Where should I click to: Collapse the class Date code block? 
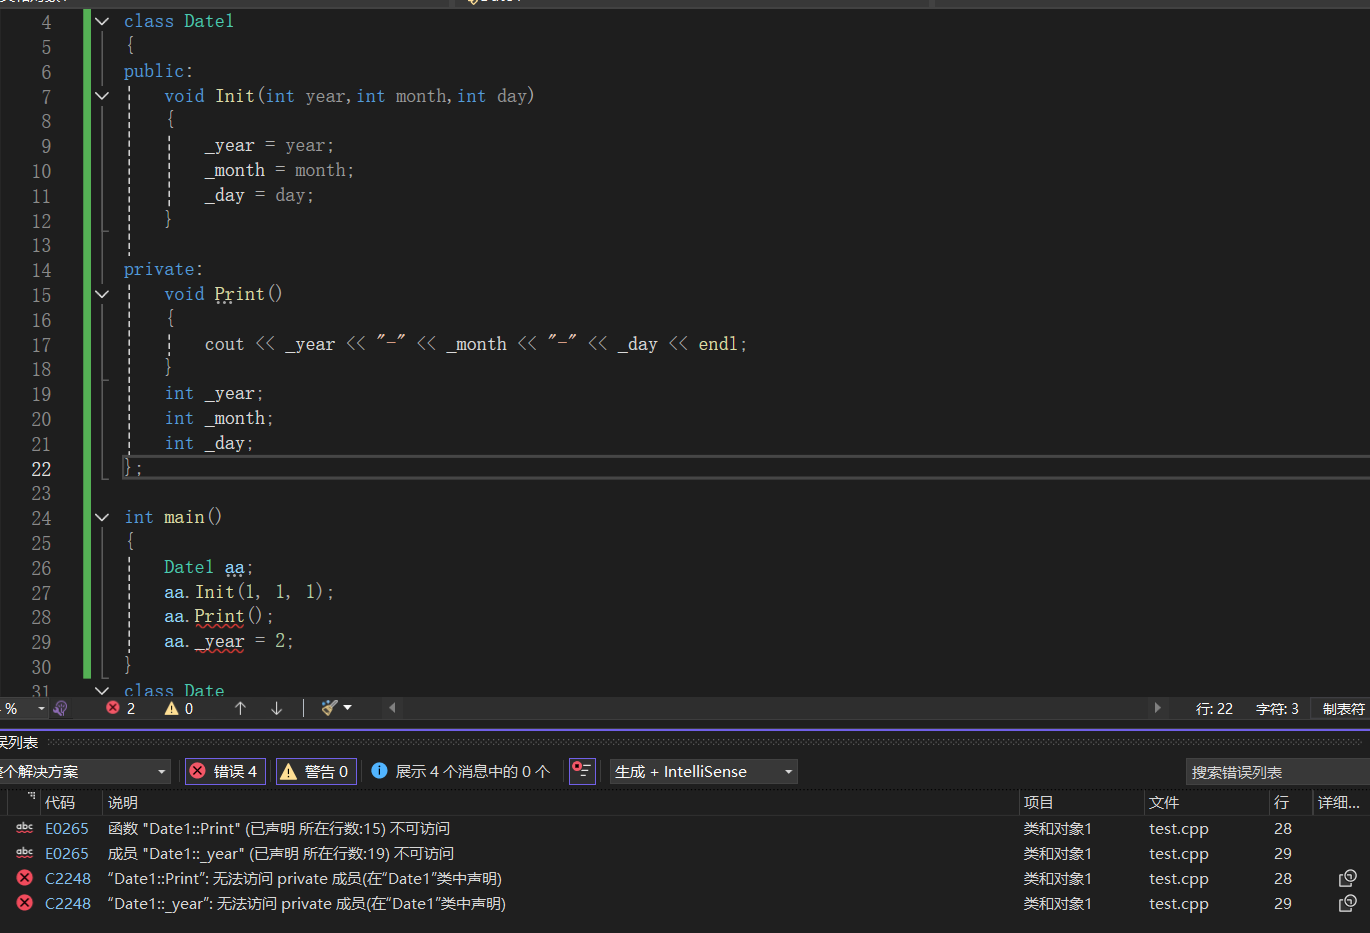(x=102, y=690)
